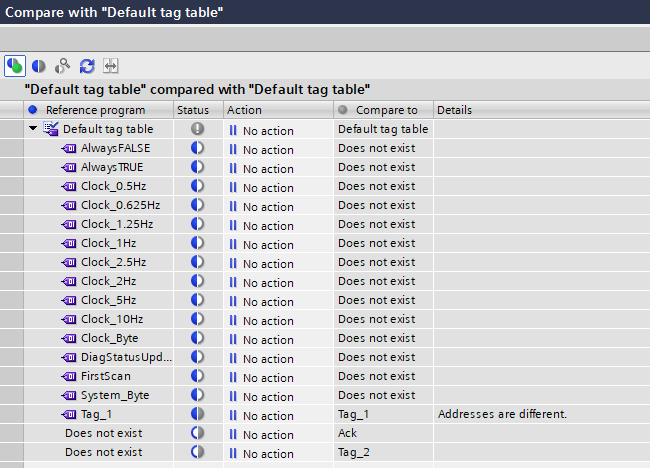Sort by the Status column header
Viewport: 650px width, 468px height.
[x=197, y=109]
